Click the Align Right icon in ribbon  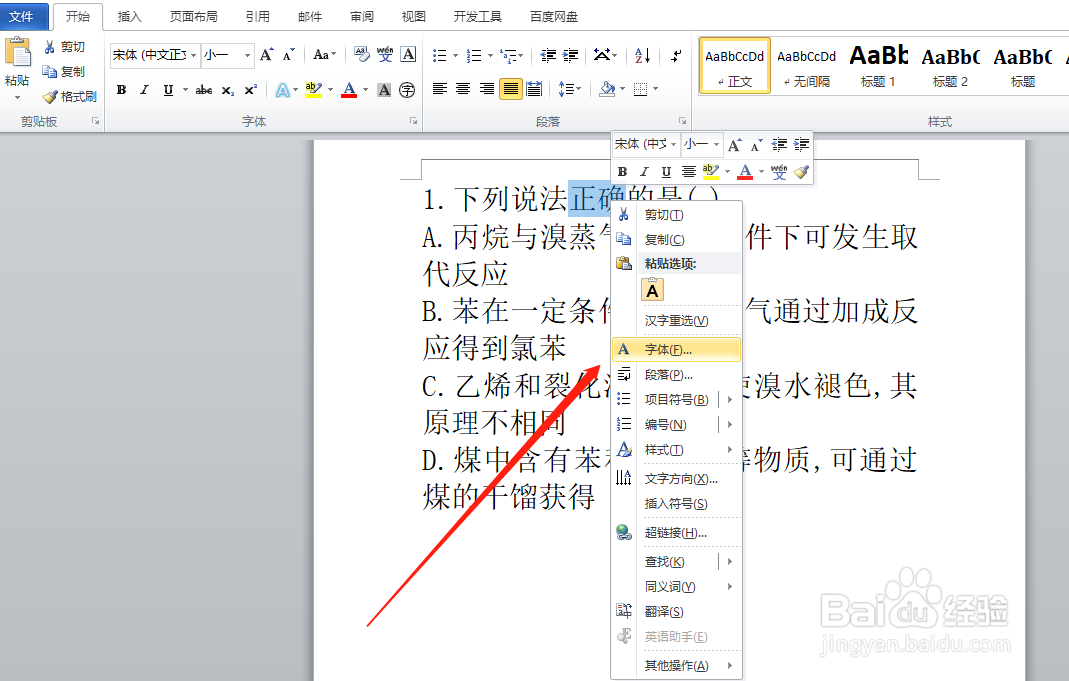pyautogui.click(x=487, y=89)
